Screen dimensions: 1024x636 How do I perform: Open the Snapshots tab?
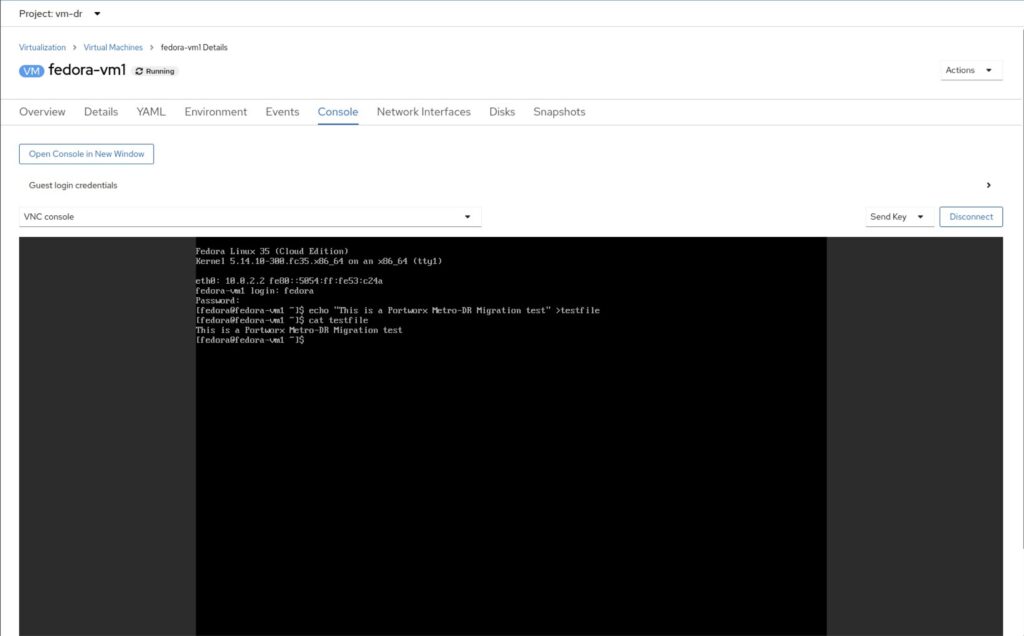point(559,112)
